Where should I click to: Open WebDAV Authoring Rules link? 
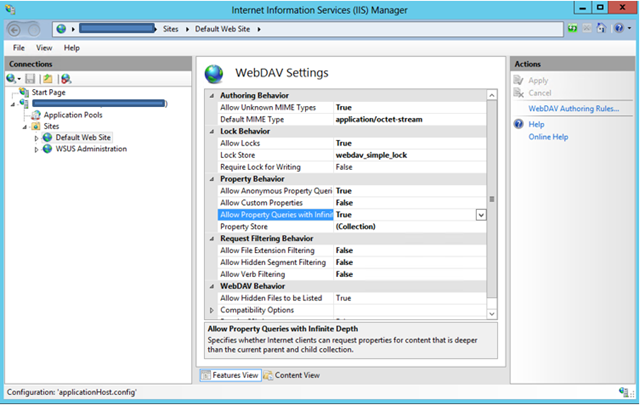[x=573, y=109]
